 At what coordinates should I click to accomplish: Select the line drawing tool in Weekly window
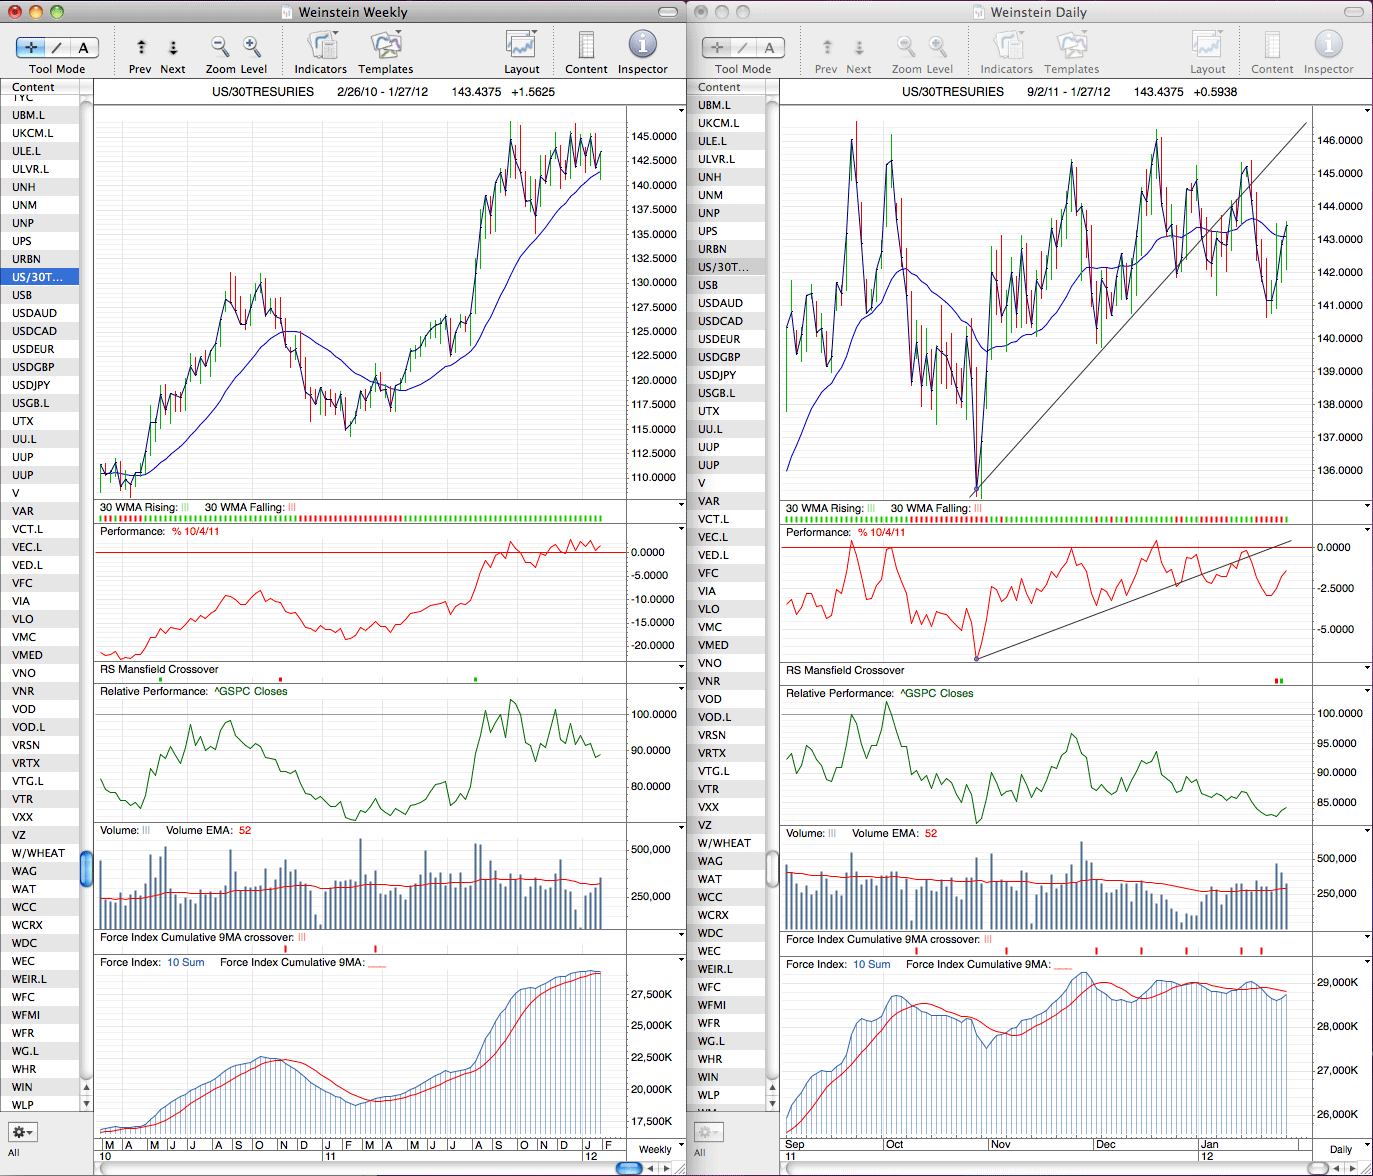(x=58, y=47)
